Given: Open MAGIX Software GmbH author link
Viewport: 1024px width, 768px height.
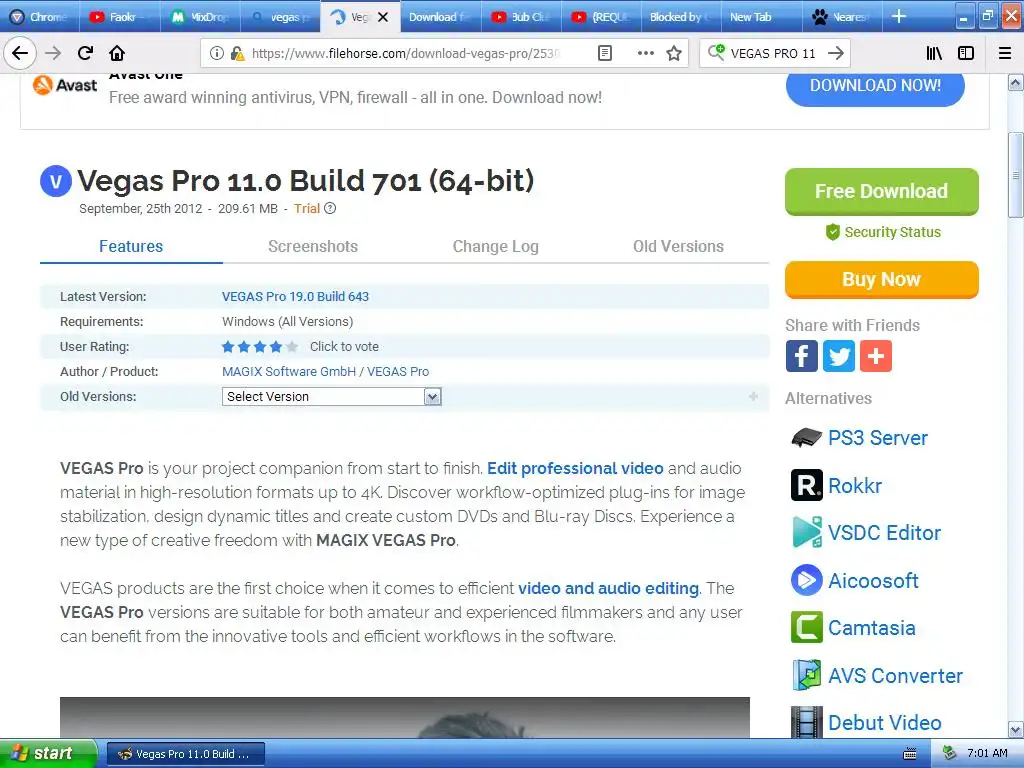Looking at the screenshot, I should click(289, 372).
